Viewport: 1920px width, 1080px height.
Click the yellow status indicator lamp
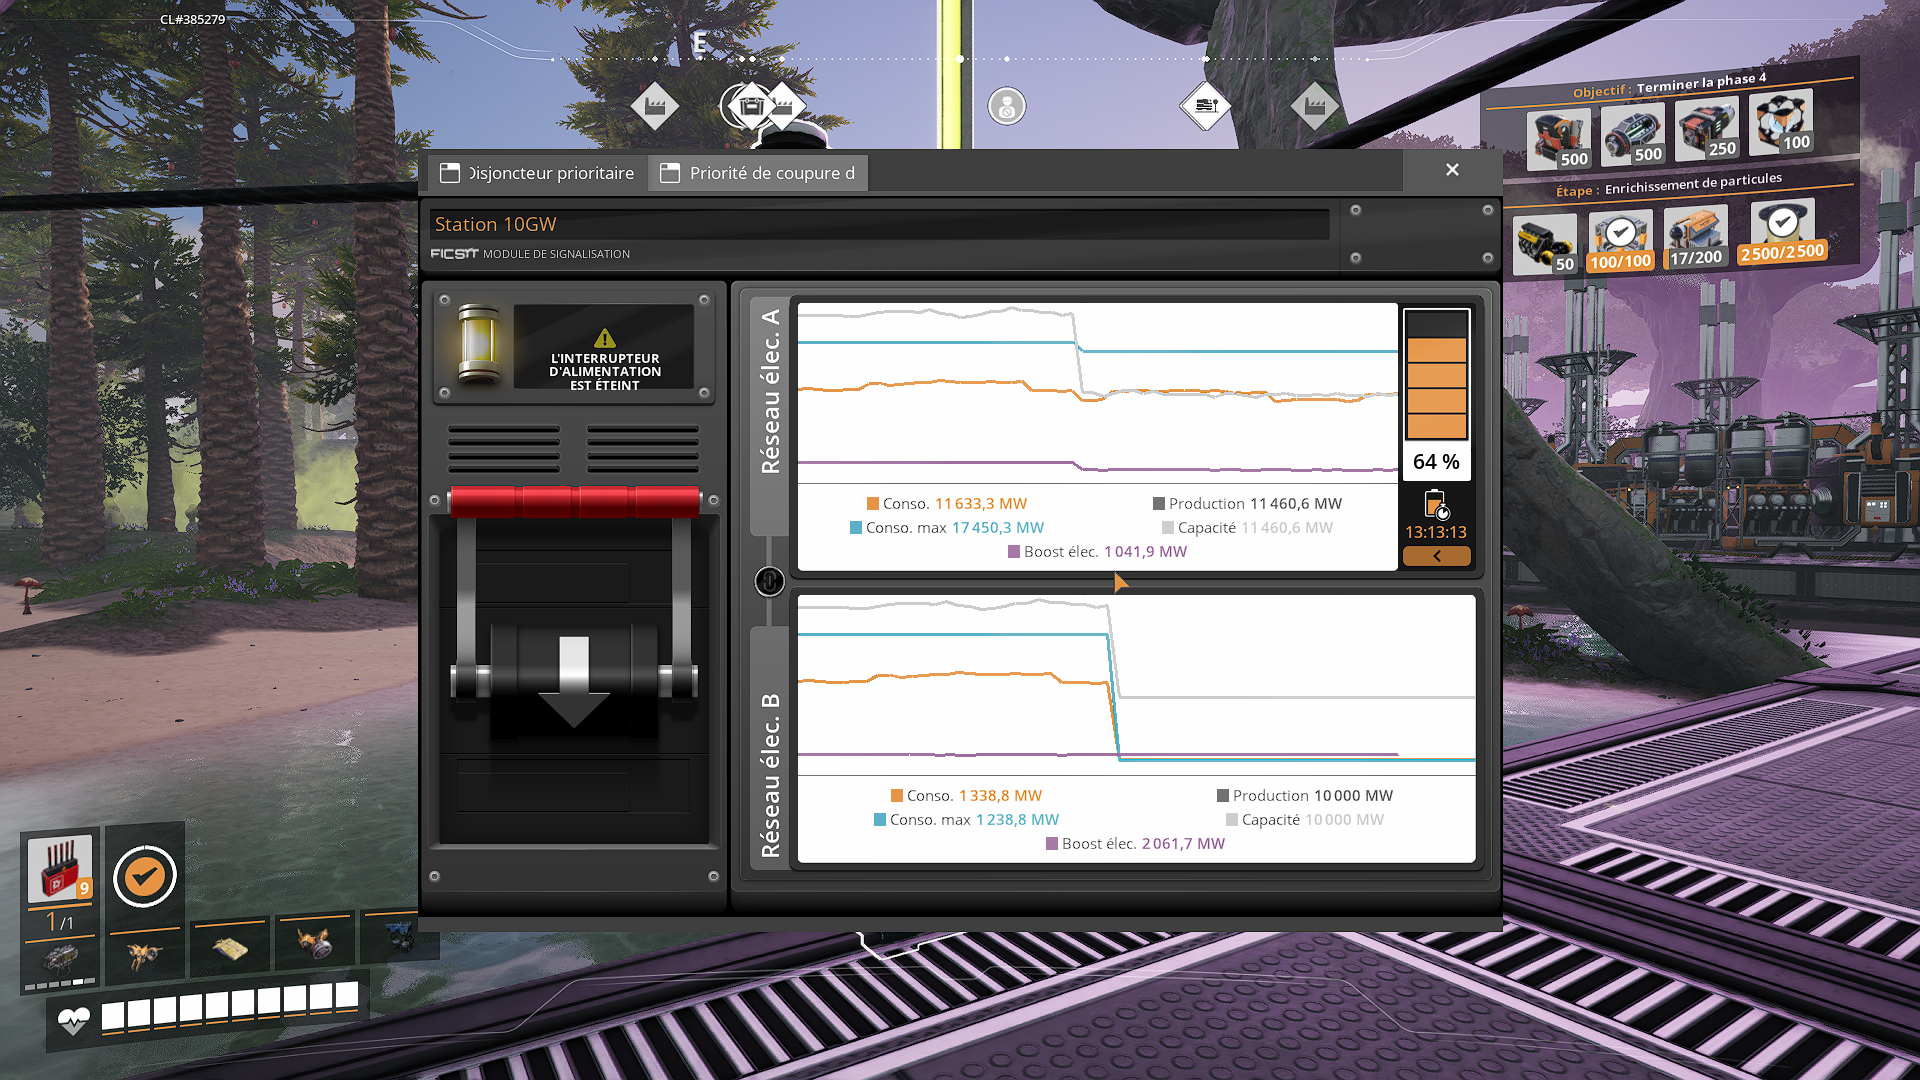[478, 345]
